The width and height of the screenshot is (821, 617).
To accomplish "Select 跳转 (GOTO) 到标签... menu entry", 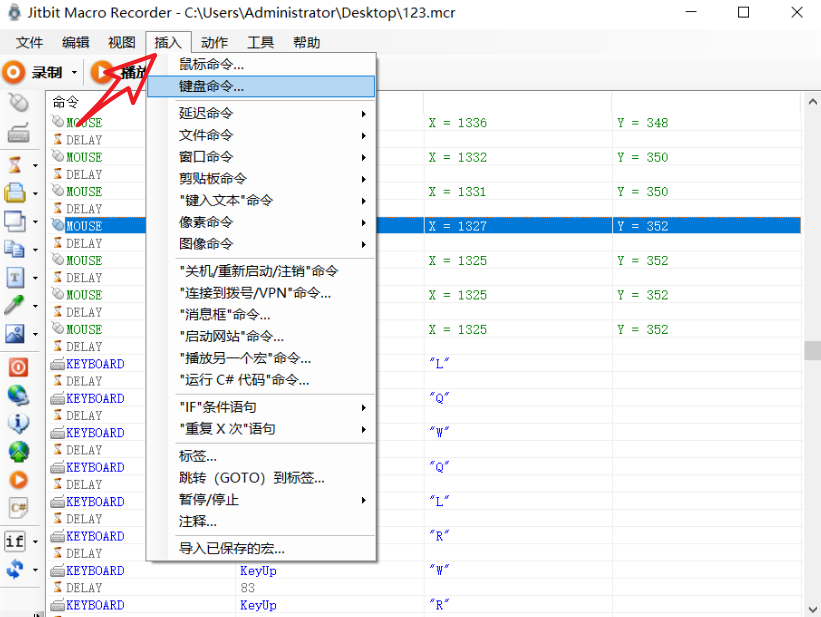I will pyautogui.click(x=261, y=478).
